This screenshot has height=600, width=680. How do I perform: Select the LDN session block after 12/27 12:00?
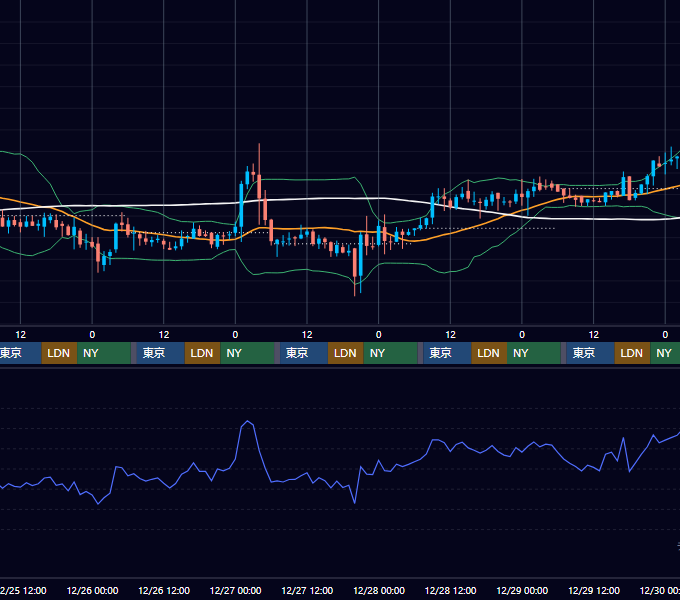coord(346,353)
